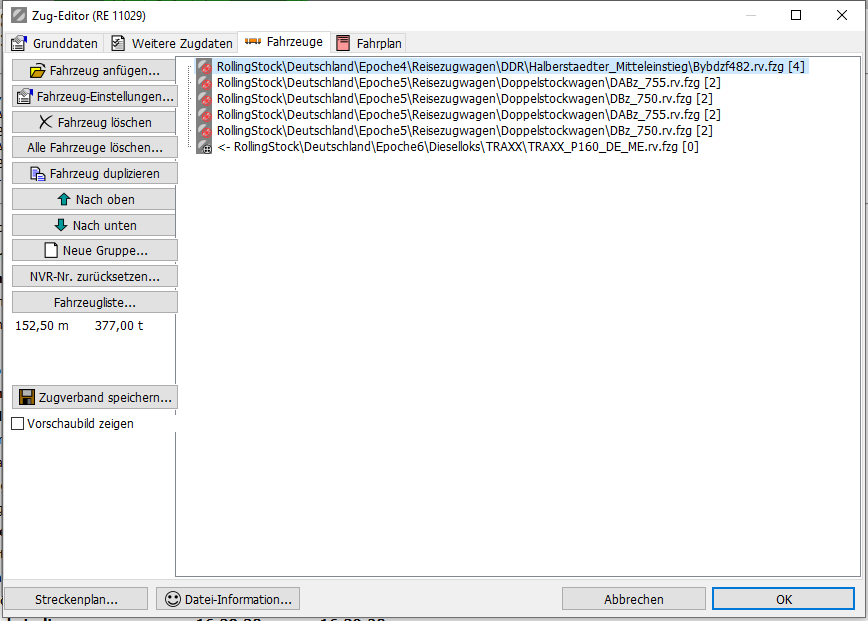Image resolution: width=868 pixels, height=621 pixels.
Task: Click the smiley icon on Datei-Information
Action: (x=173, y=600)
